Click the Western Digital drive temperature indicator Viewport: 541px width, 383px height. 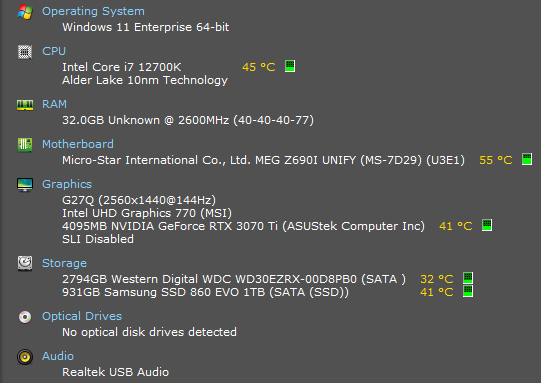tap(468, 278)
